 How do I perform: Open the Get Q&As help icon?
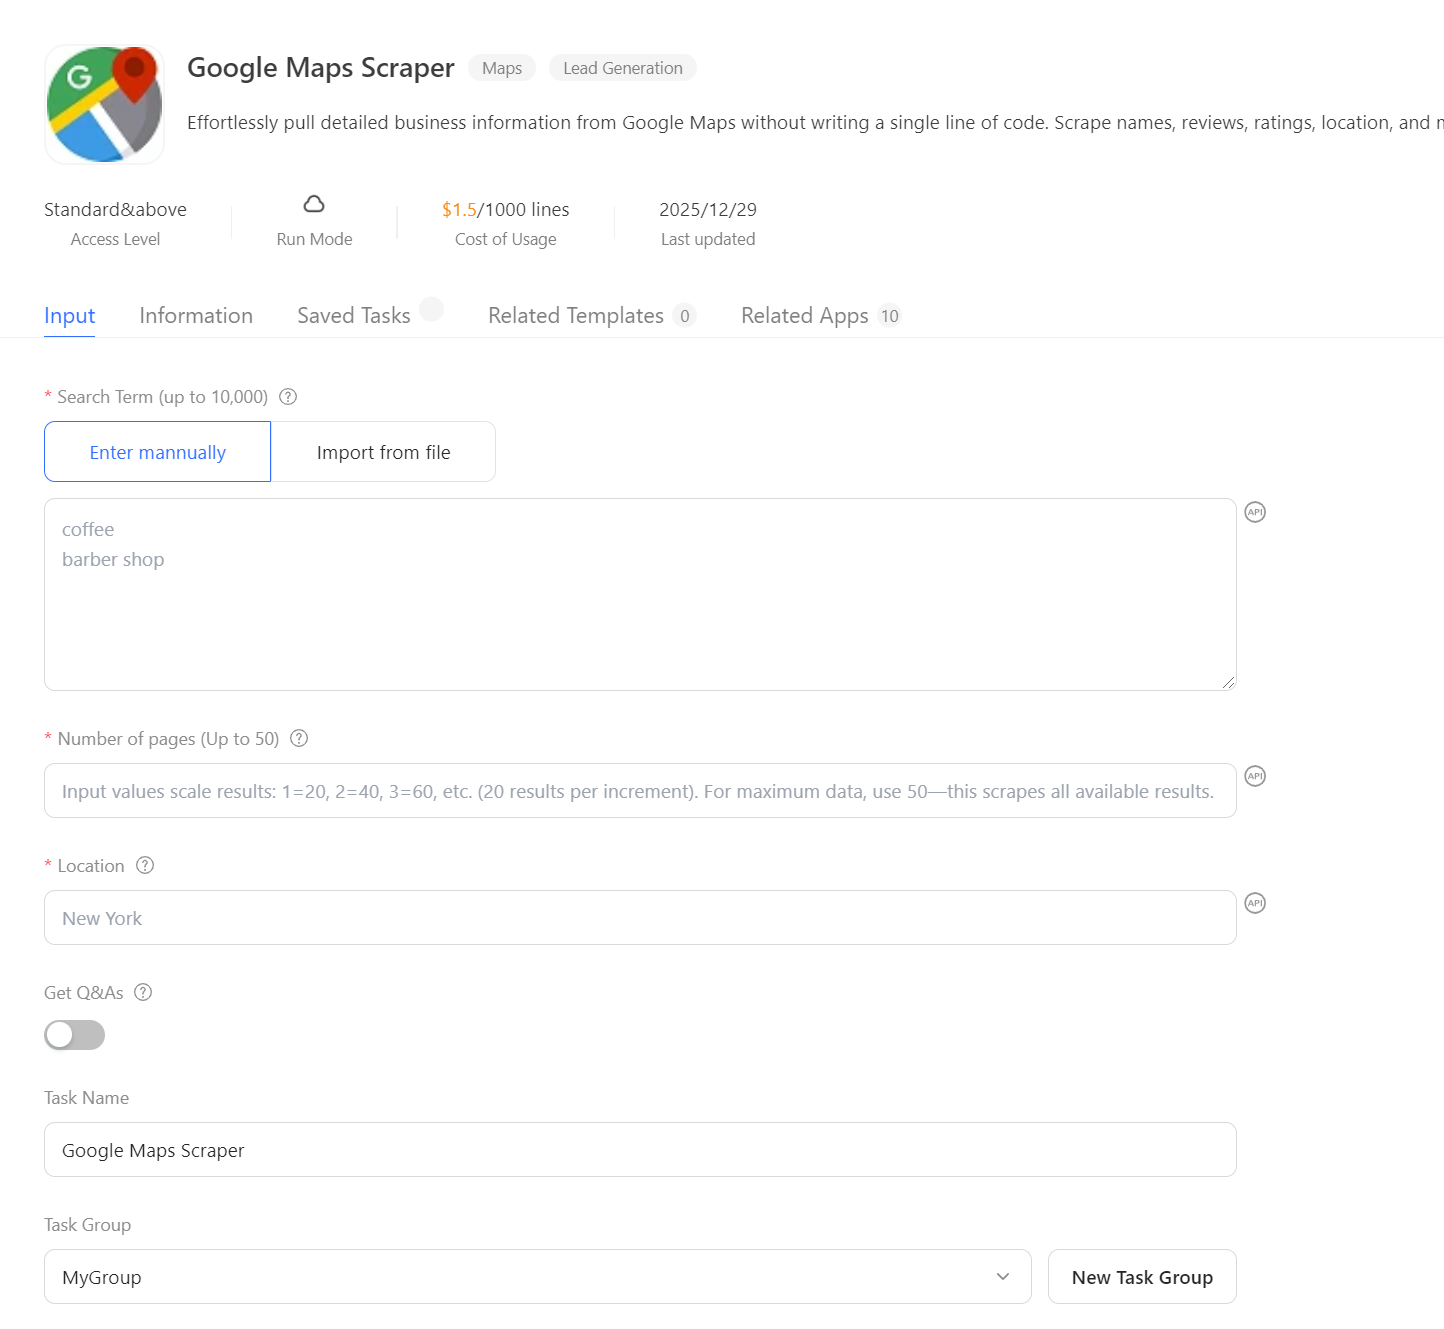pos(142,992)
